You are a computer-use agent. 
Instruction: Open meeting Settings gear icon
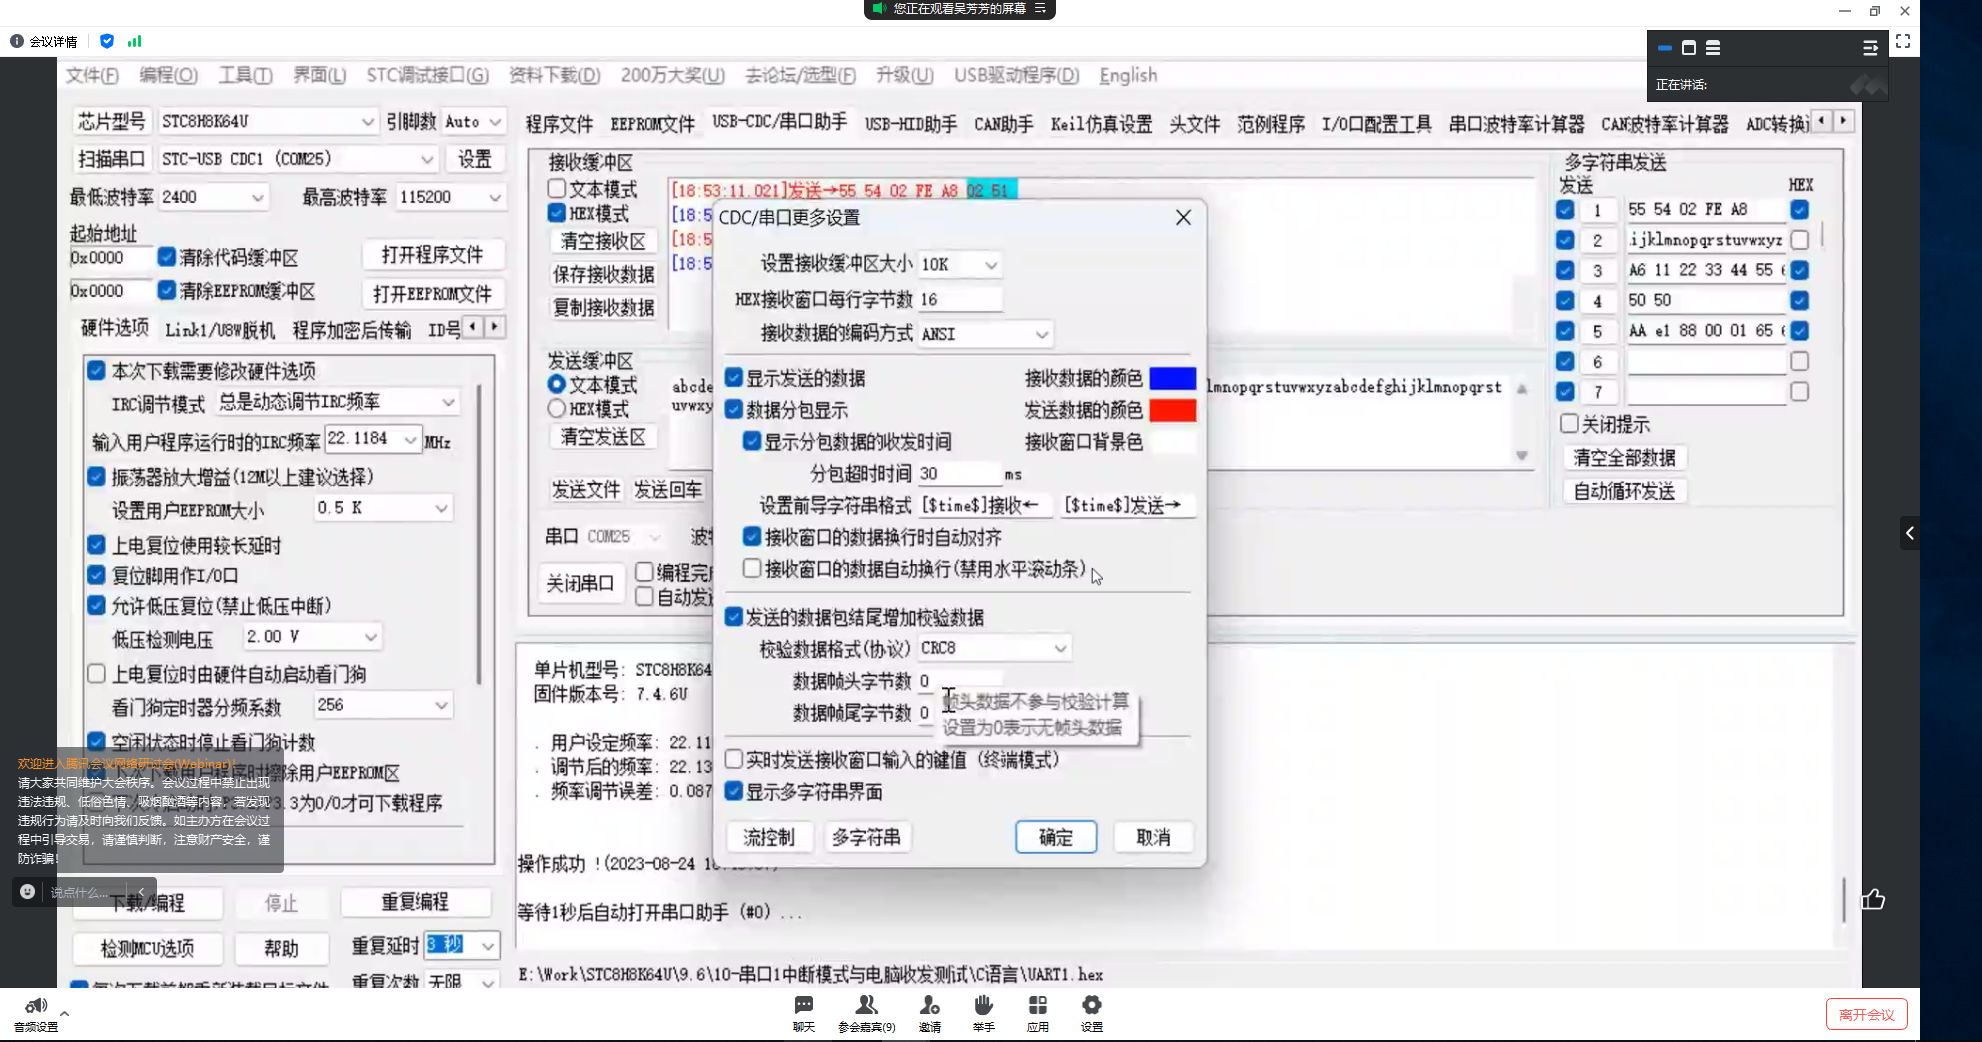click(x=1091, y=1006)
